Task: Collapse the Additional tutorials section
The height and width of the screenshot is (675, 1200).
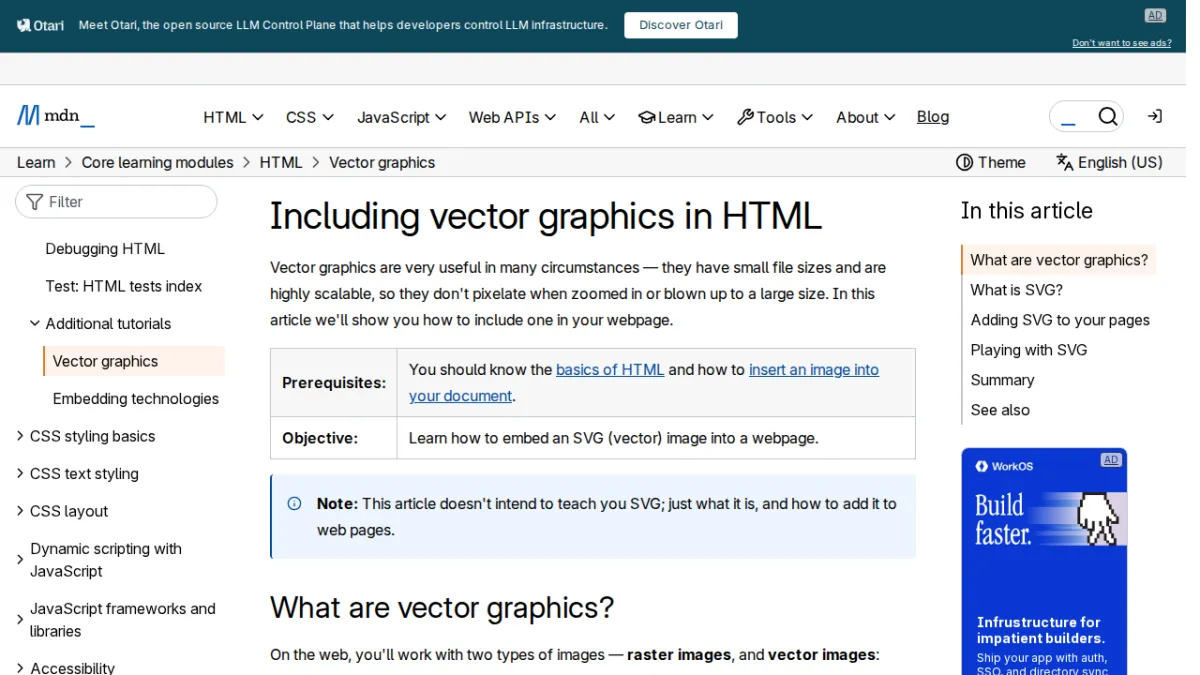Action: pyautogui.click(x=100, y=324)
